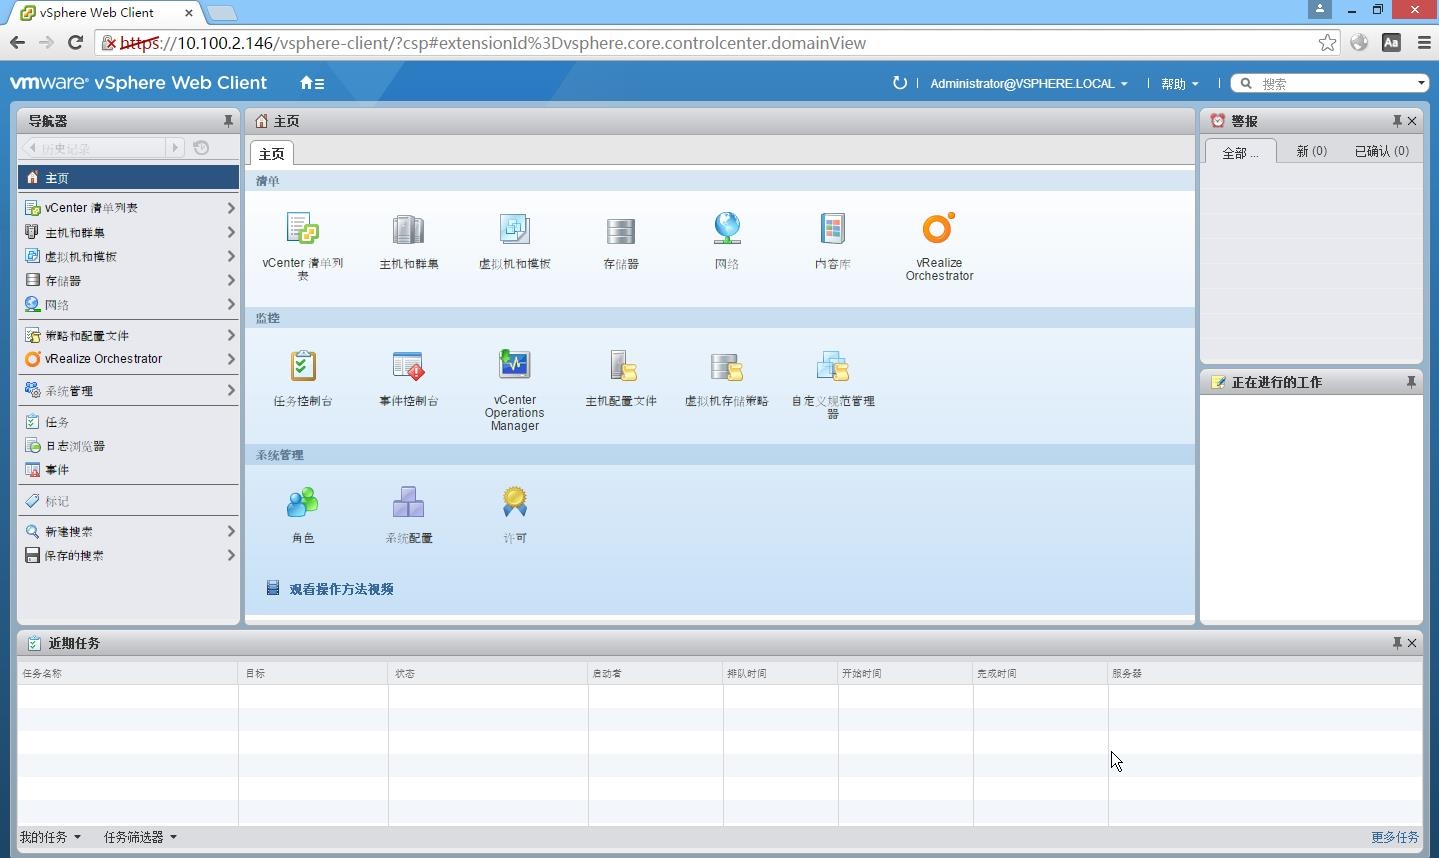Image resolution: width=1439 pixels, height=858 pixels.
Task: Pin the 正在进行的工作 panel
Action: point(1411,382)
